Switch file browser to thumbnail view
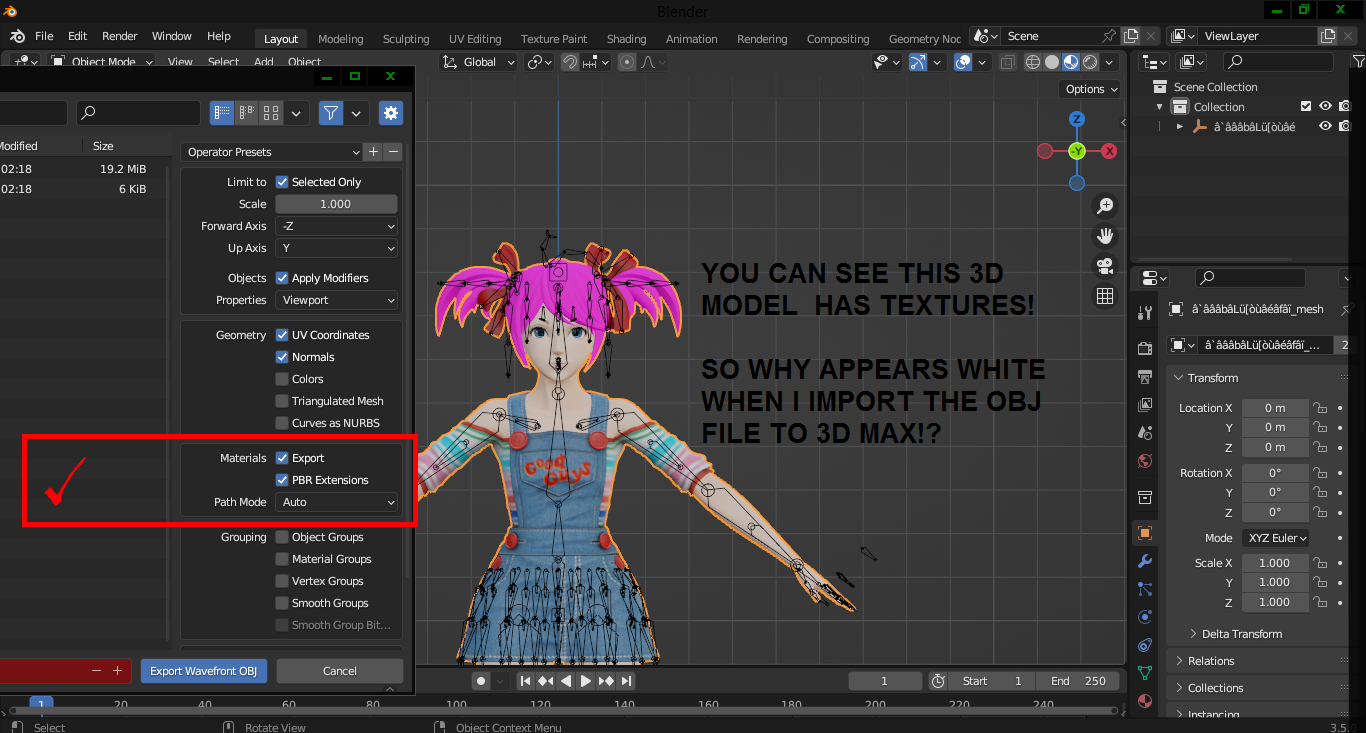 (271, 113)
